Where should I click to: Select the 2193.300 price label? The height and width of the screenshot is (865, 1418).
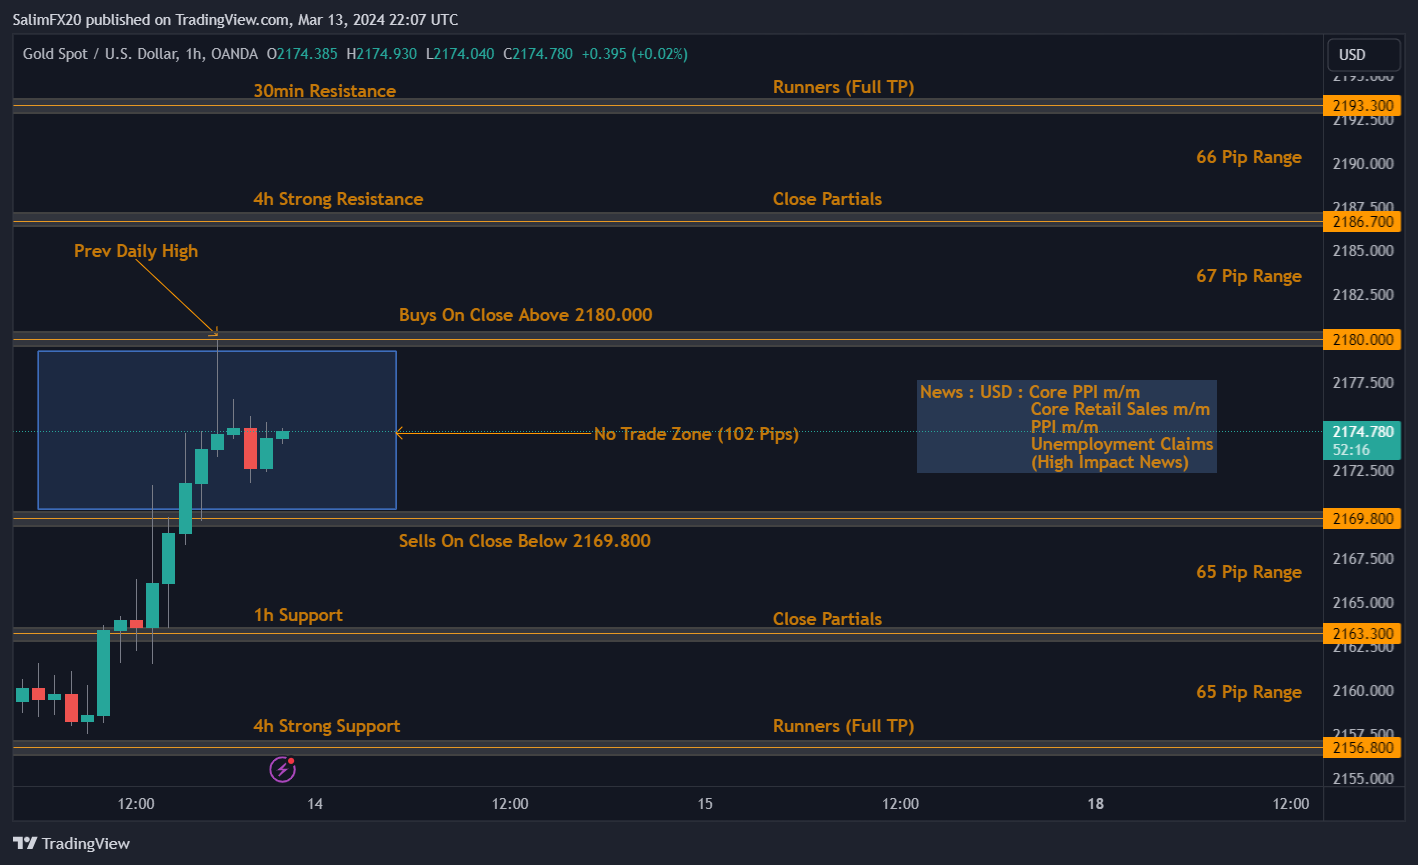(1361, 105)
